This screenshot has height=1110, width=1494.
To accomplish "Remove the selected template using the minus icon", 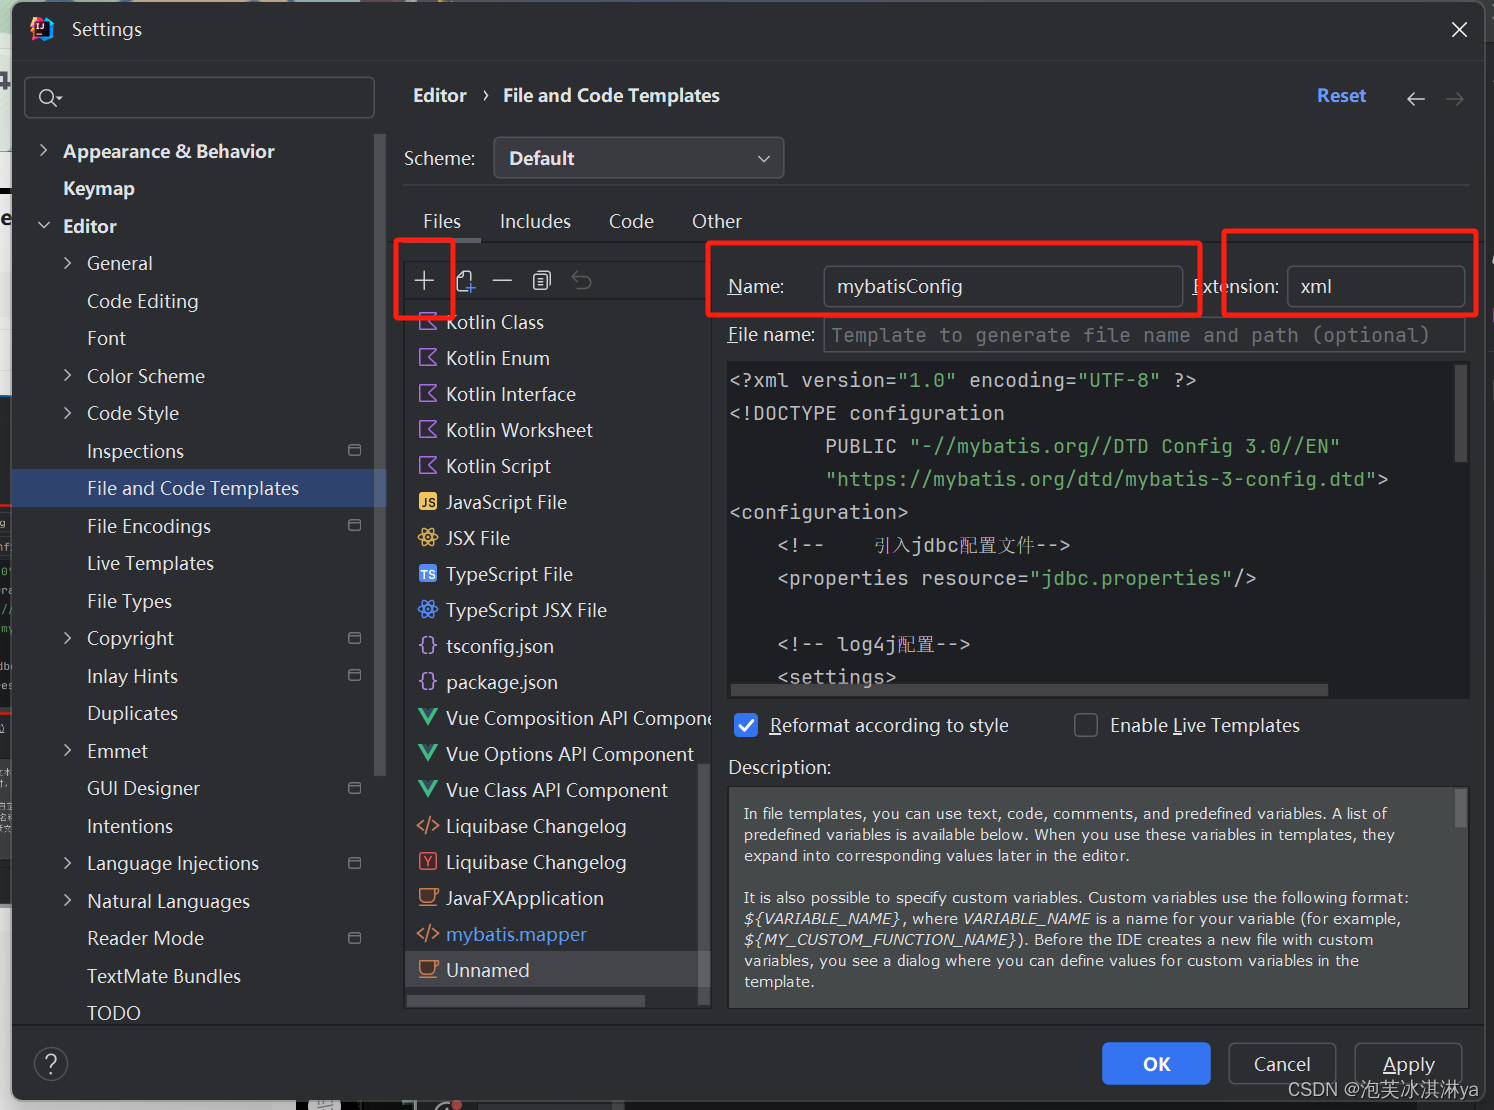I will point(503,280).
